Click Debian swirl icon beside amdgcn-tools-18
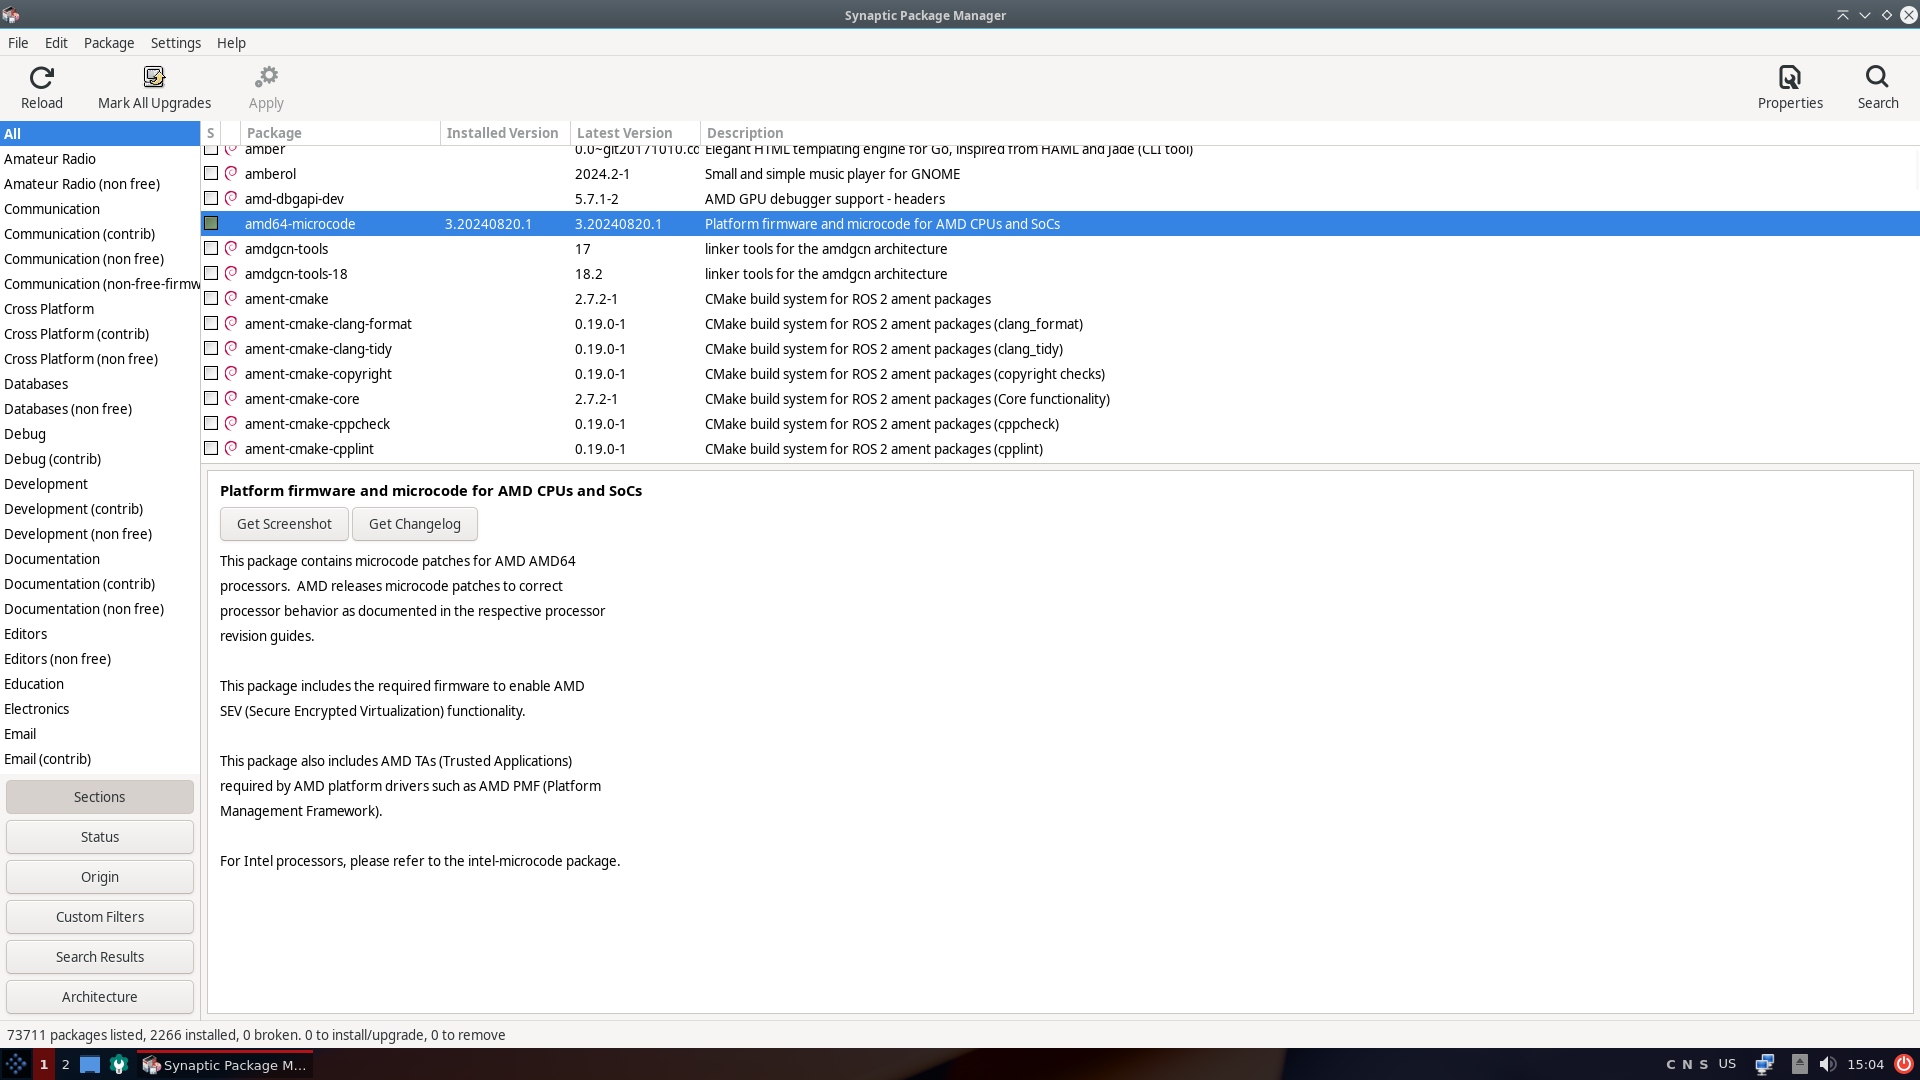Screen dimensions: 1920x1080 (x=231, y=273)
